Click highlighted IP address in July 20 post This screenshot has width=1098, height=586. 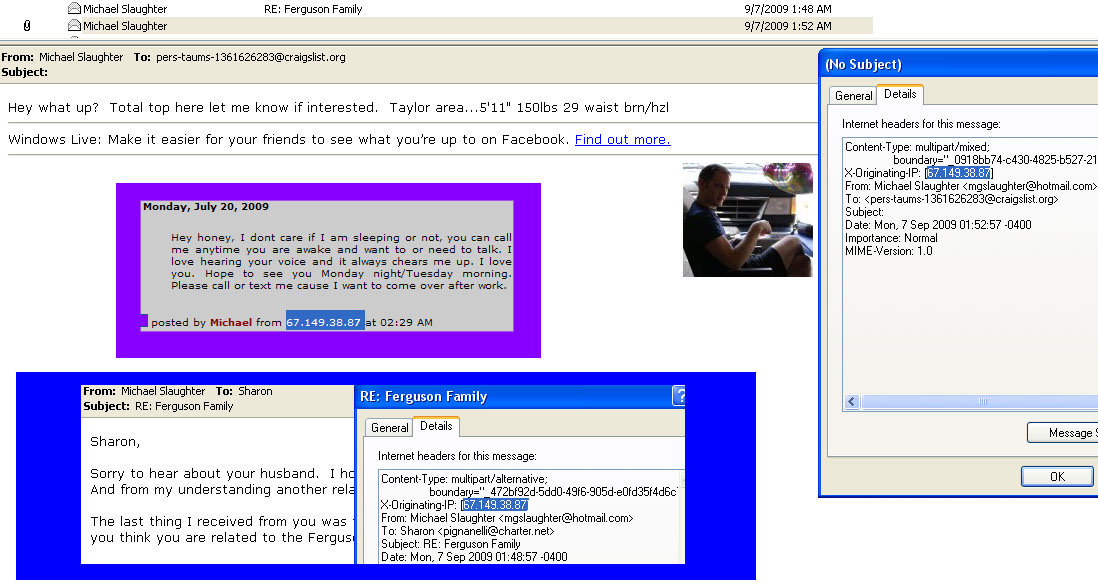pyautogui.click(x=325, y=322)
